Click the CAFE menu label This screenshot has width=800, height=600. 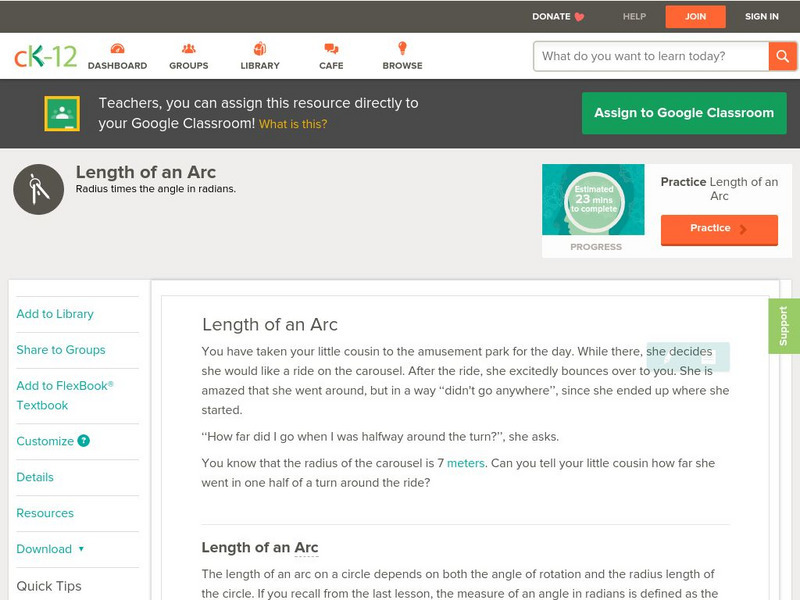coord(331,66)
